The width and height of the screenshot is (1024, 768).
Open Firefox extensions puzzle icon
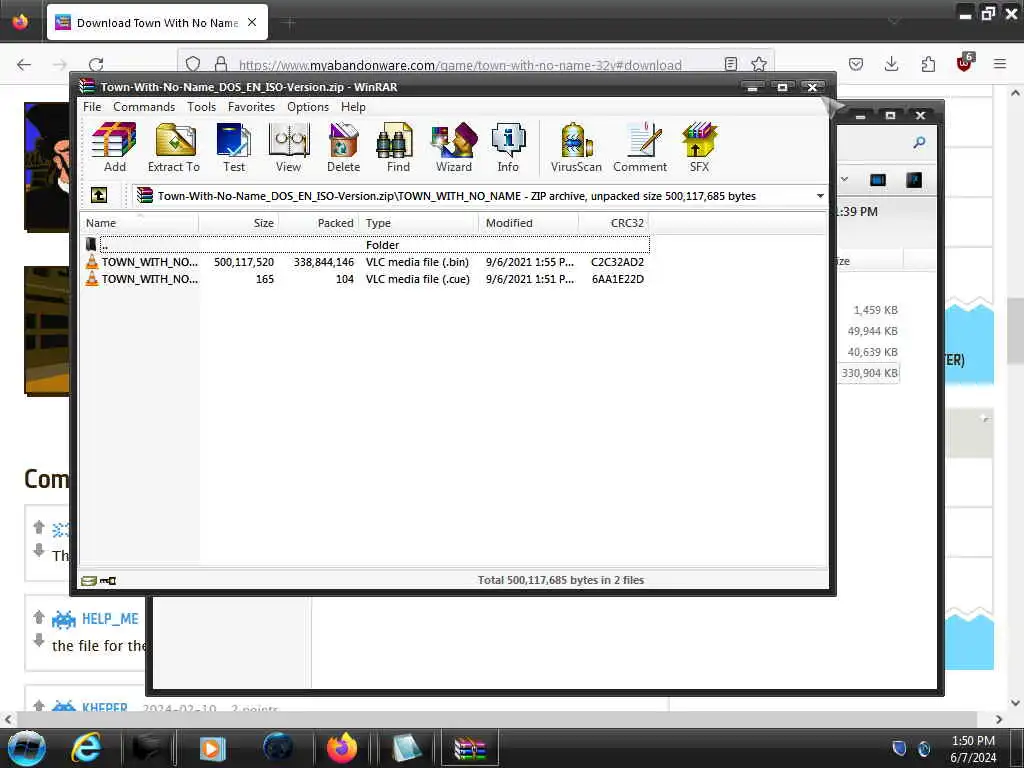point(927,64)
